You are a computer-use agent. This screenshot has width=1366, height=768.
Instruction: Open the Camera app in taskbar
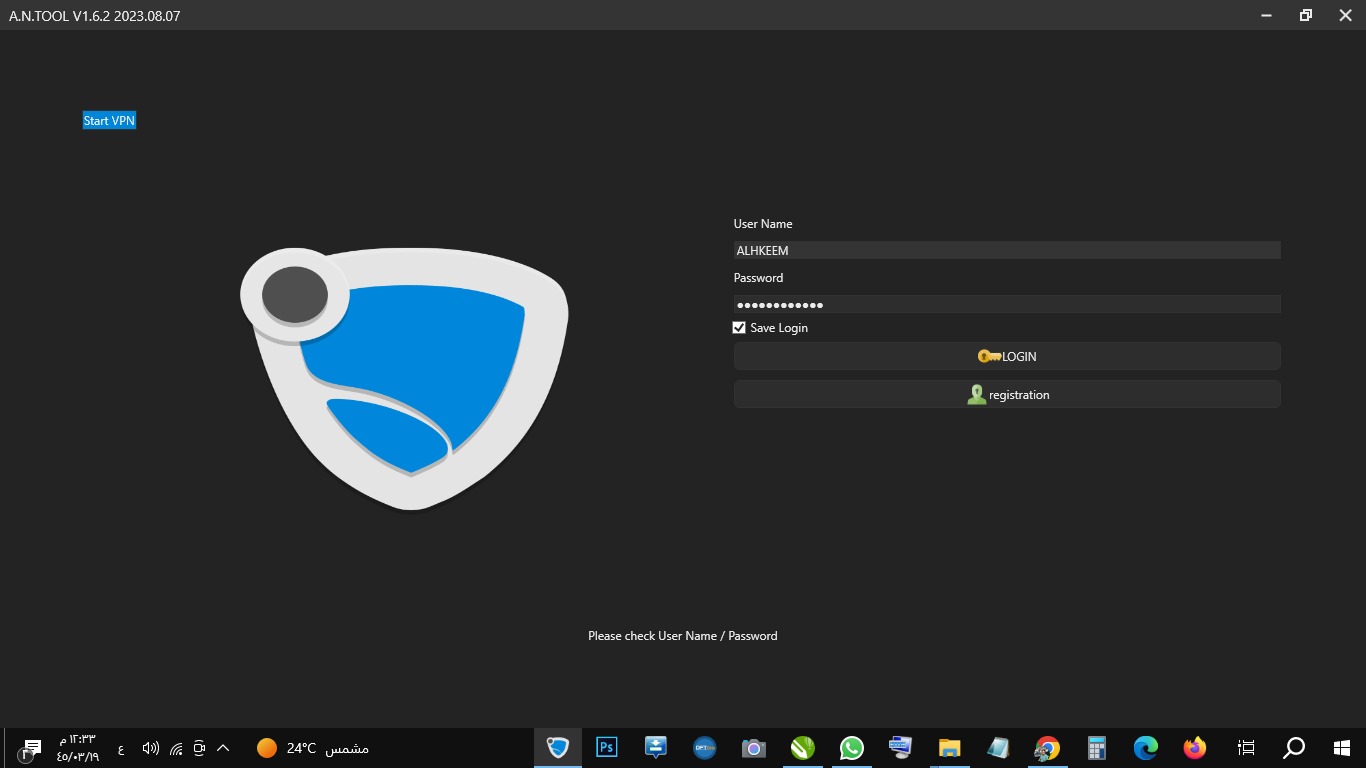pyautogui.click(x=753, y=747)
